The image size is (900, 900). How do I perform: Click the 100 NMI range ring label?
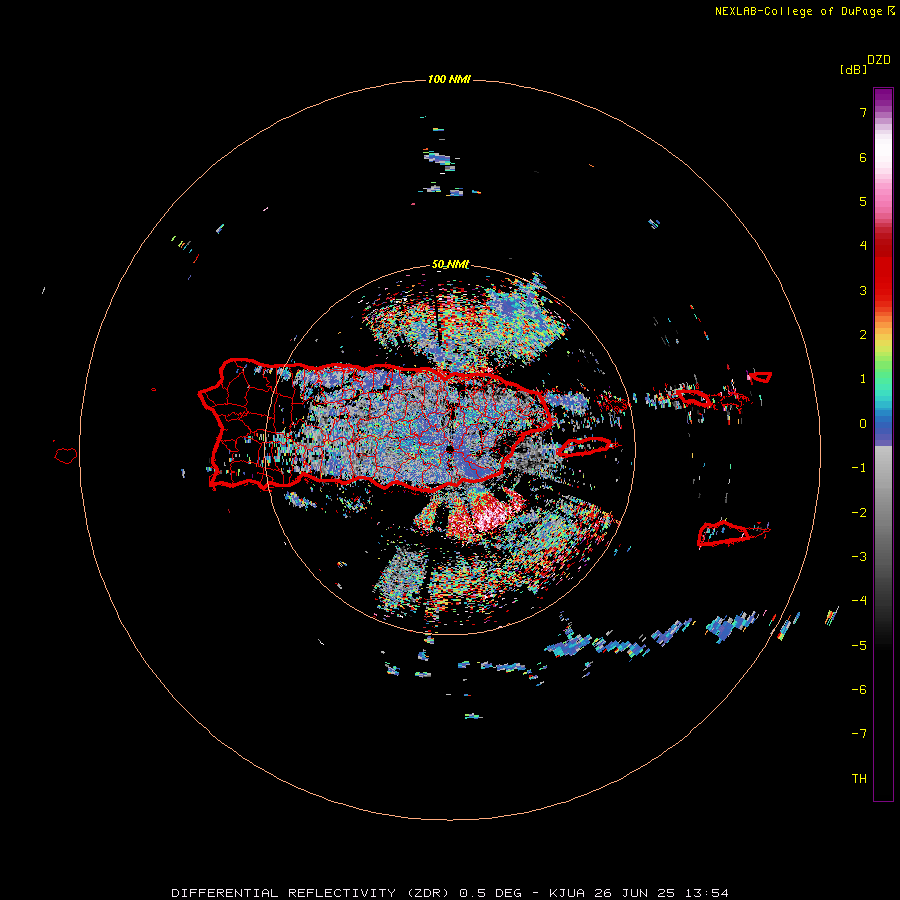click(449, 79)
